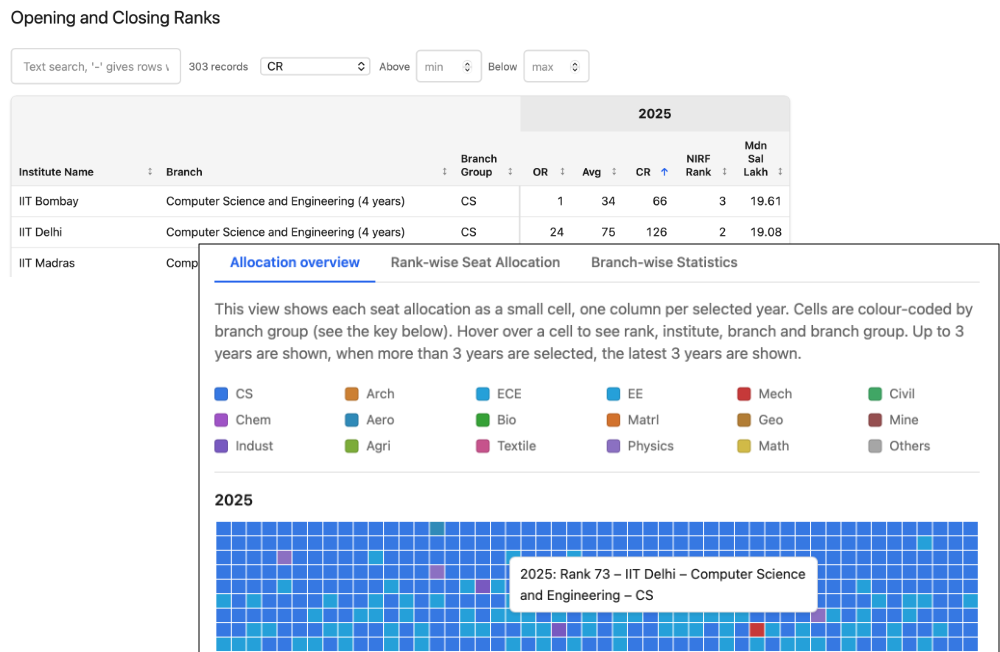This screenshot has height=652, width=1000.
Task: Click the text search input box
Action: [x=96, y=67]
